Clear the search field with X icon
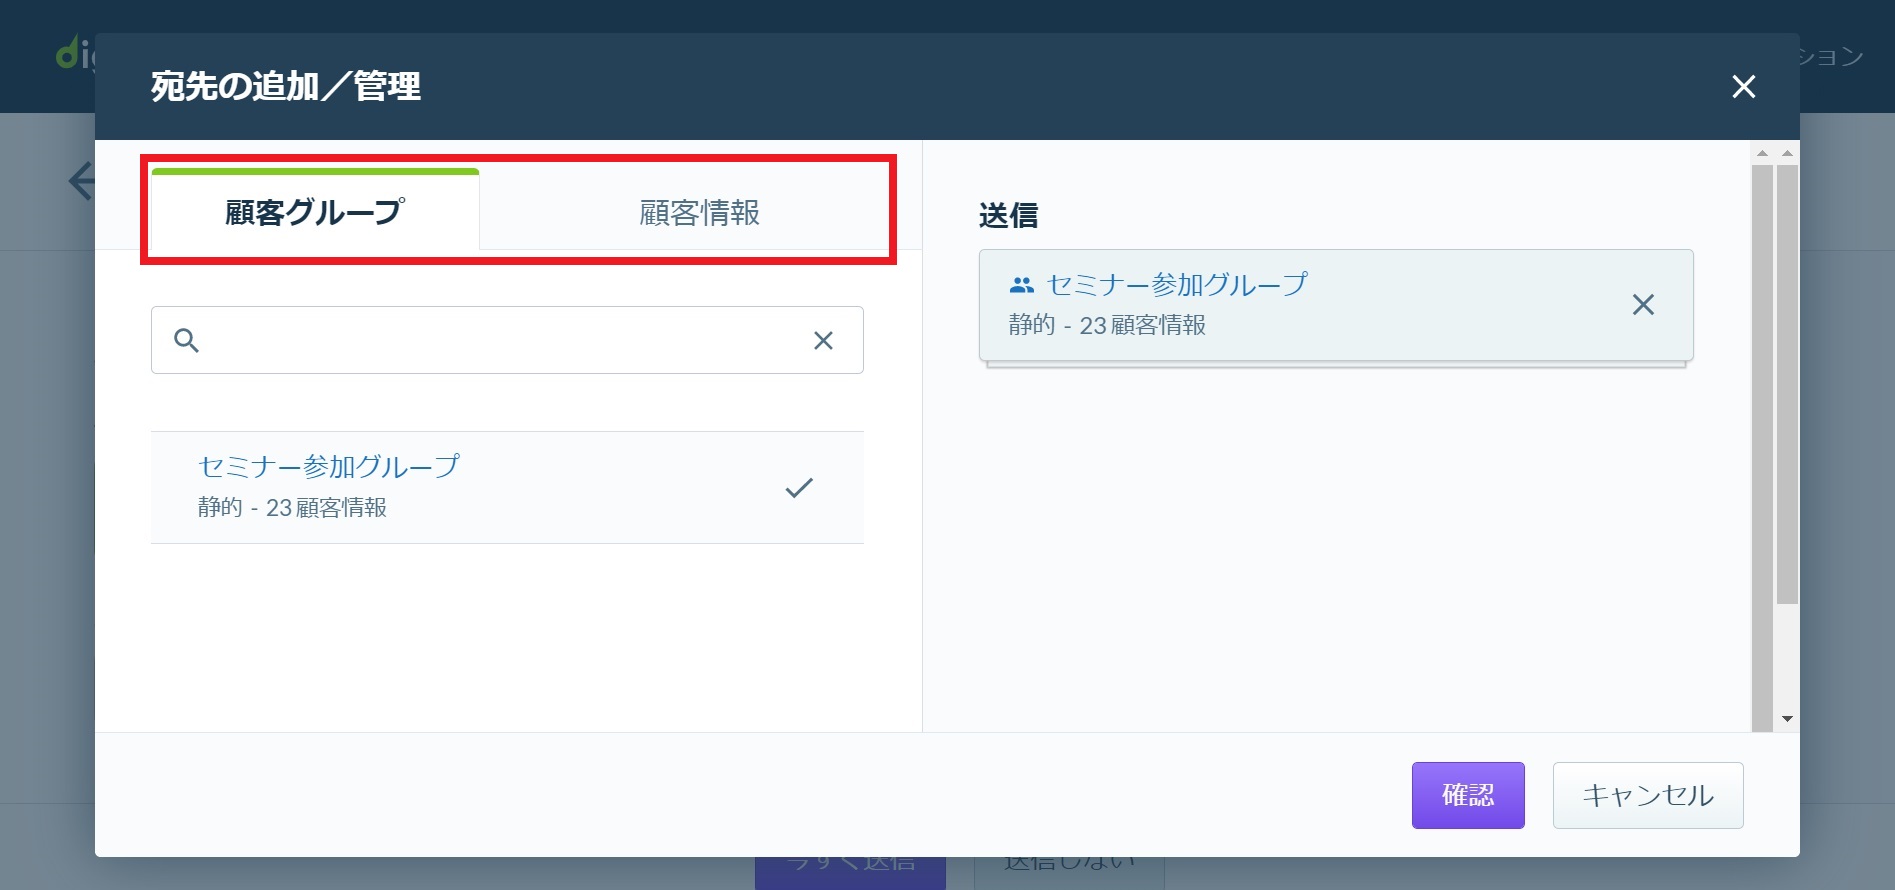 (x=823, y=340)
